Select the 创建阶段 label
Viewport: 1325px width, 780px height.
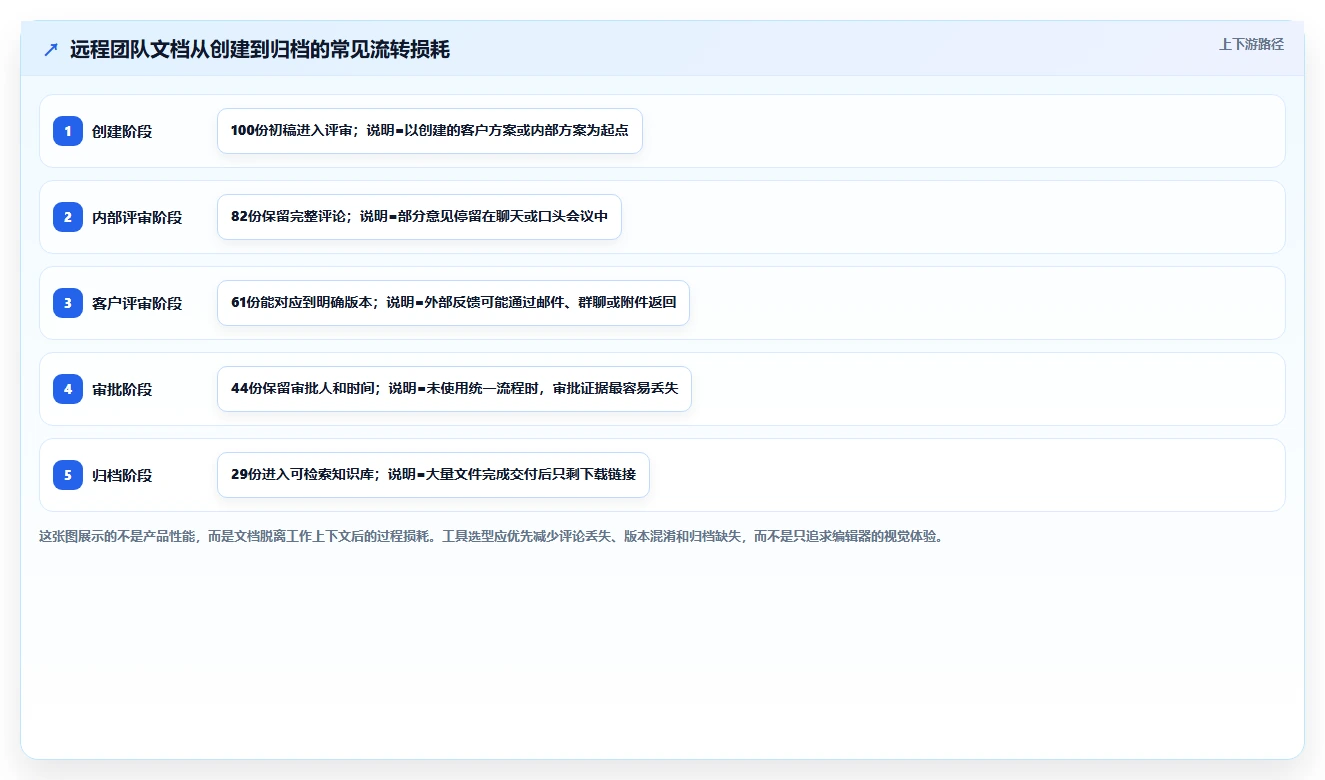coord(122,131)
